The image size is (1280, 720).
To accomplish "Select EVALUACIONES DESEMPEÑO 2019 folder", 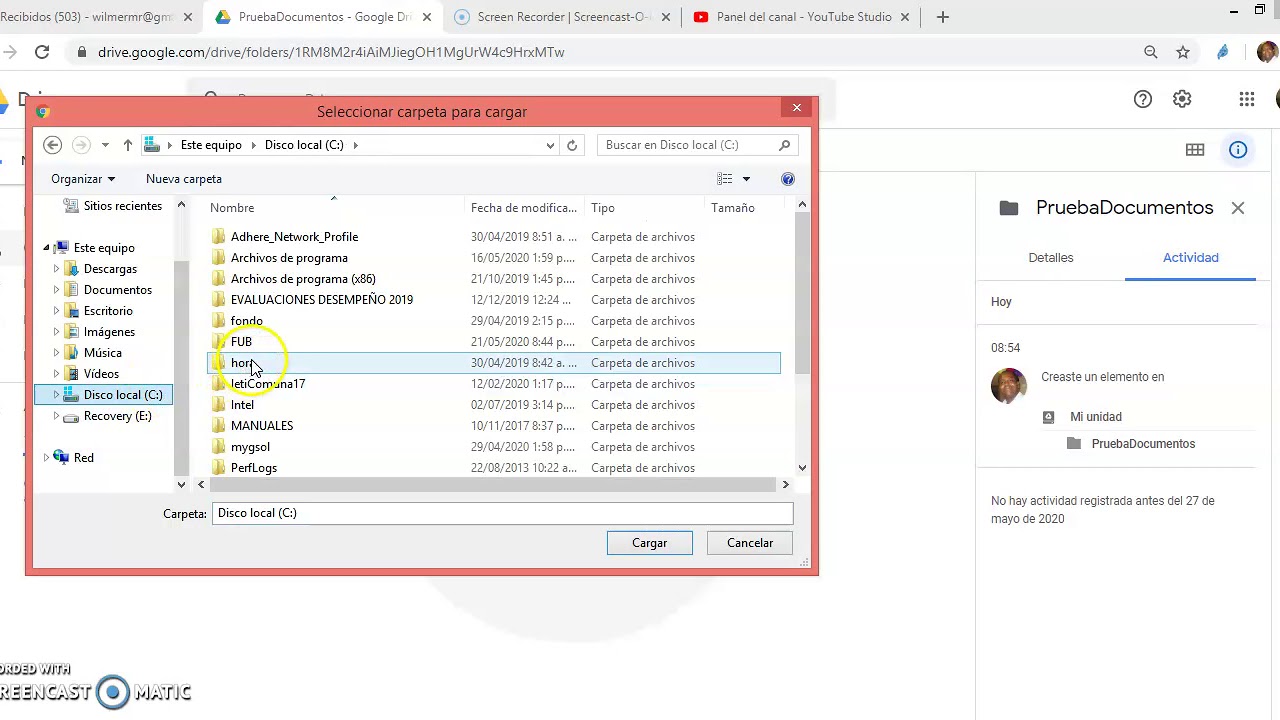I will coord(321,300).
